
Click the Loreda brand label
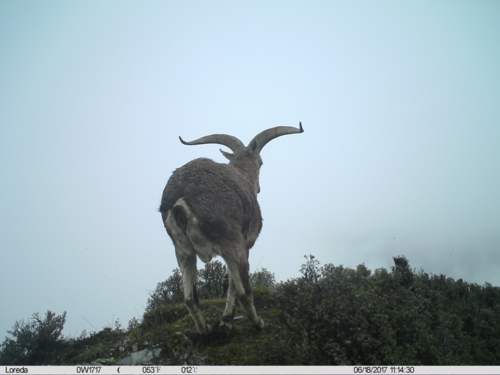16,370
